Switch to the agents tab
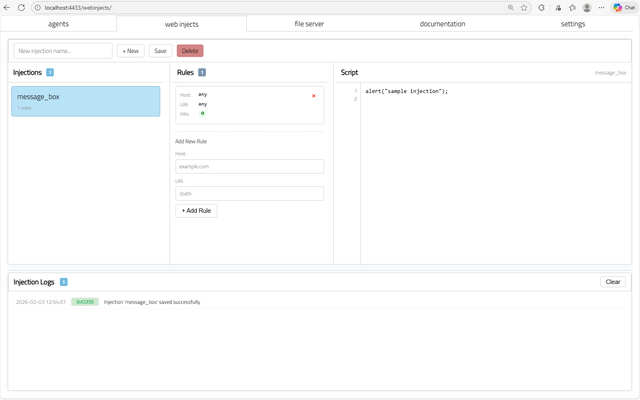Image resolution: width=640 pixels, height=400 pixels. pos(58,24)
